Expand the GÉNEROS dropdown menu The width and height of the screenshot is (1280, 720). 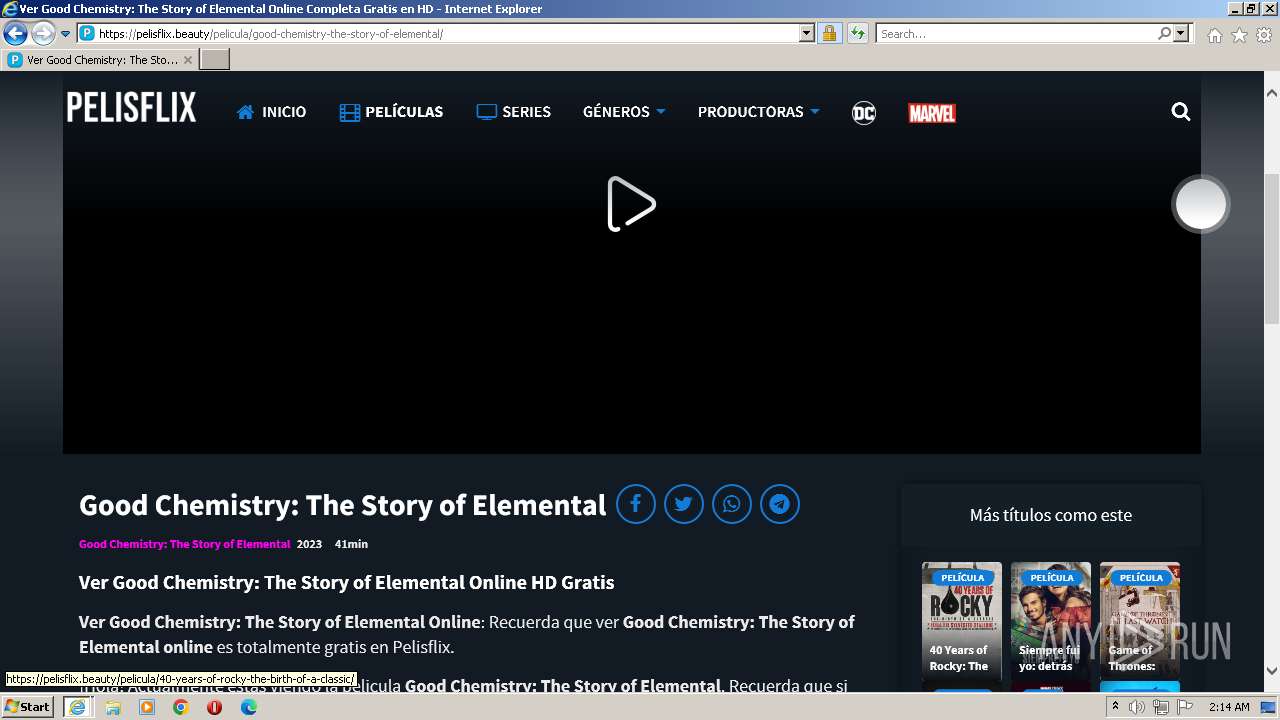pos(624,112)
